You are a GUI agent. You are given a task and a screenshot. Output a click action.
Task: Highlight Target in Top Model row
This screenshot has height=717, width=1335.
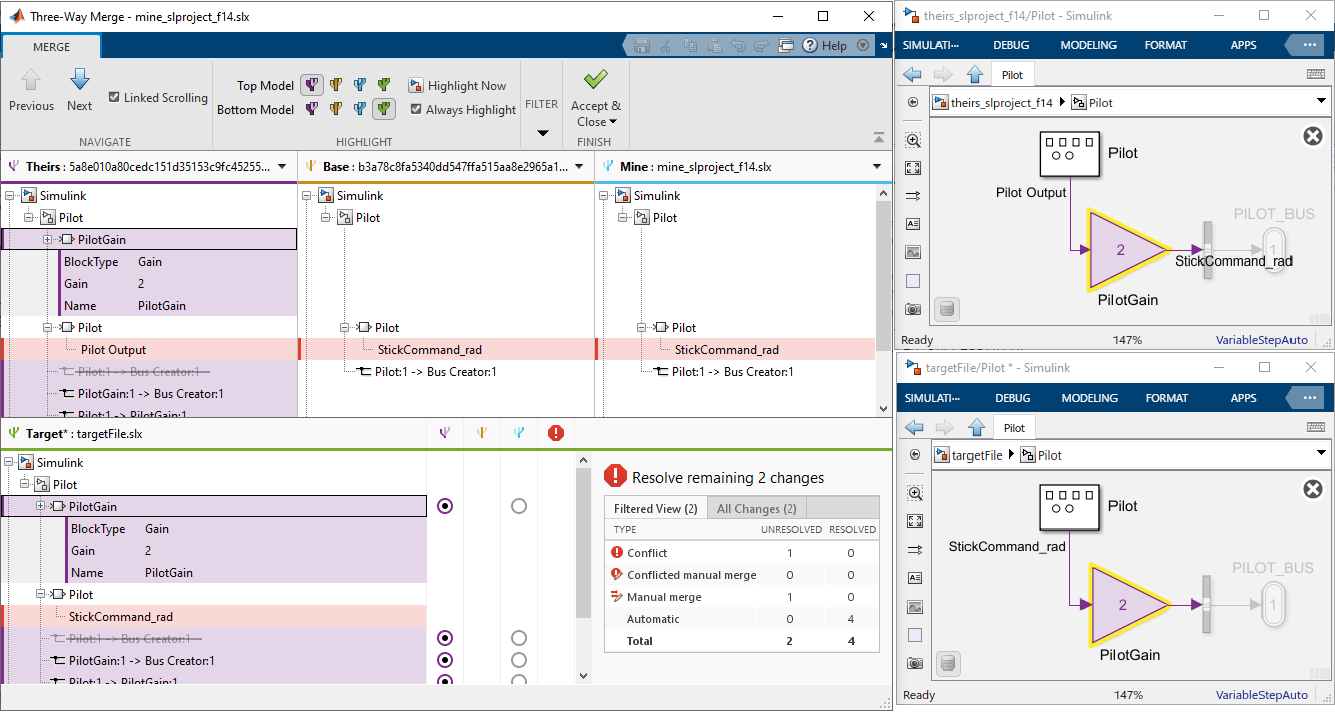pyautogui.click(x=384, y=85)
